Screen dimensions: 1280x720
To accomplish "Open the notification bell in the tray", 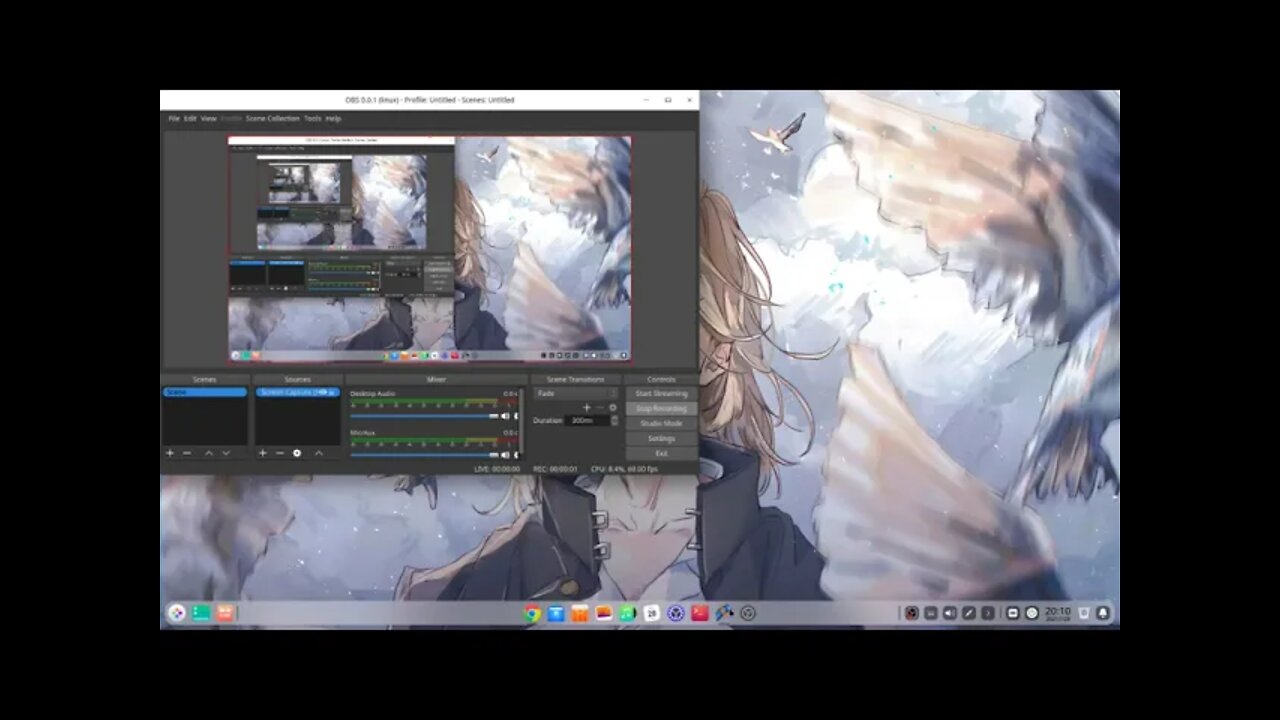I will [1103, 613].
